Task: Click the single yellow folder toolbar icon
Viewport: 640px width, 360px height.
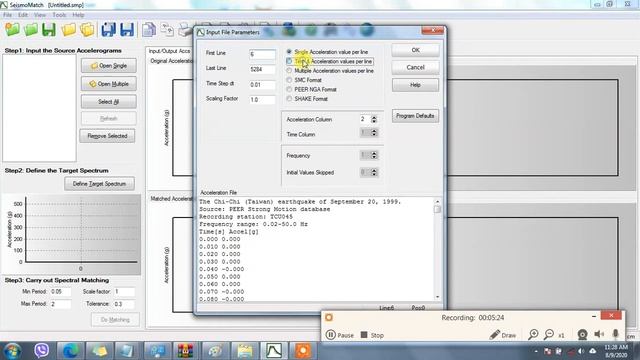Action: pos(69,30)
